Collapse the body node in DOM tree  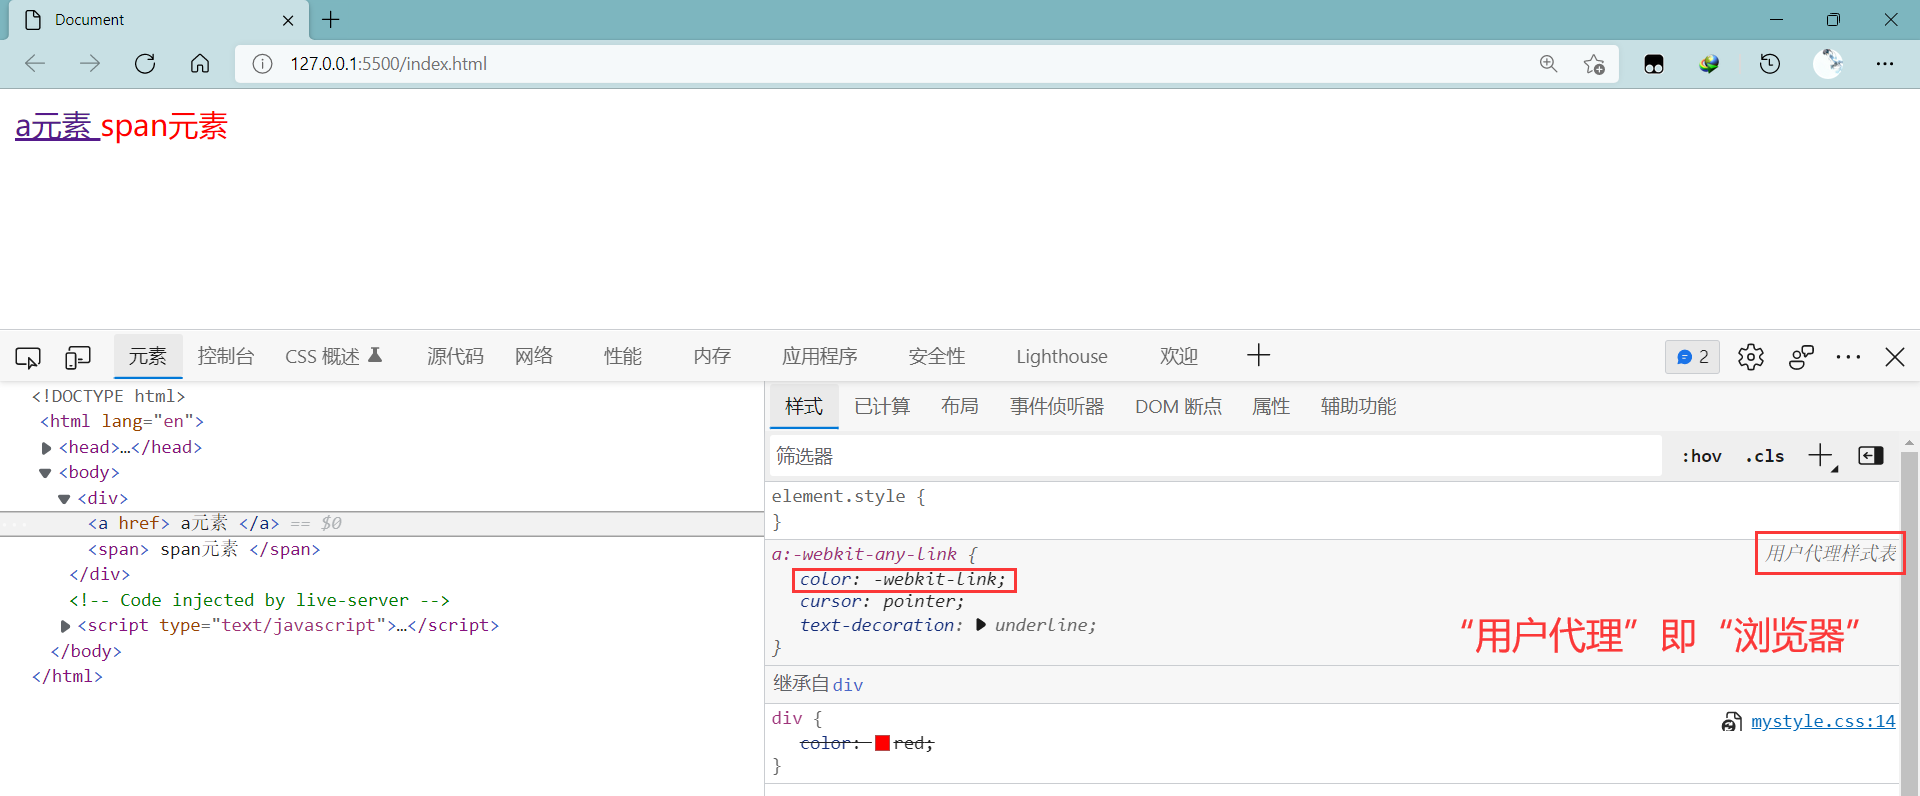point(45,473)
